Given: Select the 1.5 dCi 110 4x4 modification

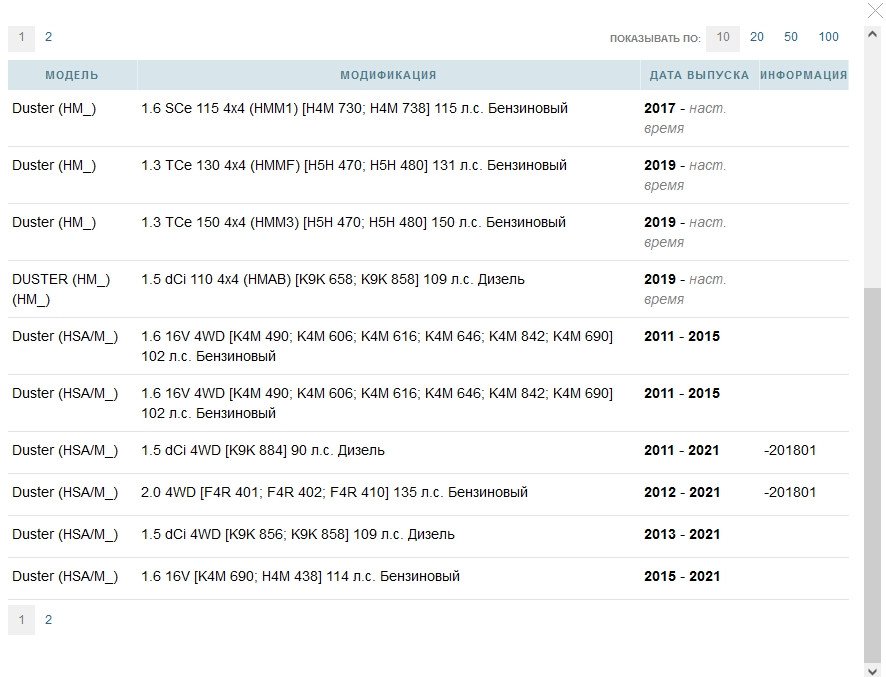Looking at the screenshot, I should (x=333, y=280).
